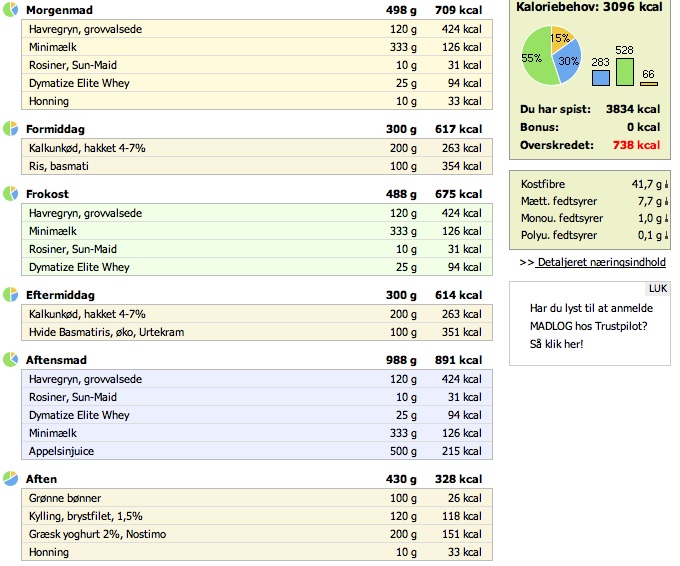Click the Aftensmad pie chart icon
This screenshot has width=680, height=566.
(x=10, y=360)
